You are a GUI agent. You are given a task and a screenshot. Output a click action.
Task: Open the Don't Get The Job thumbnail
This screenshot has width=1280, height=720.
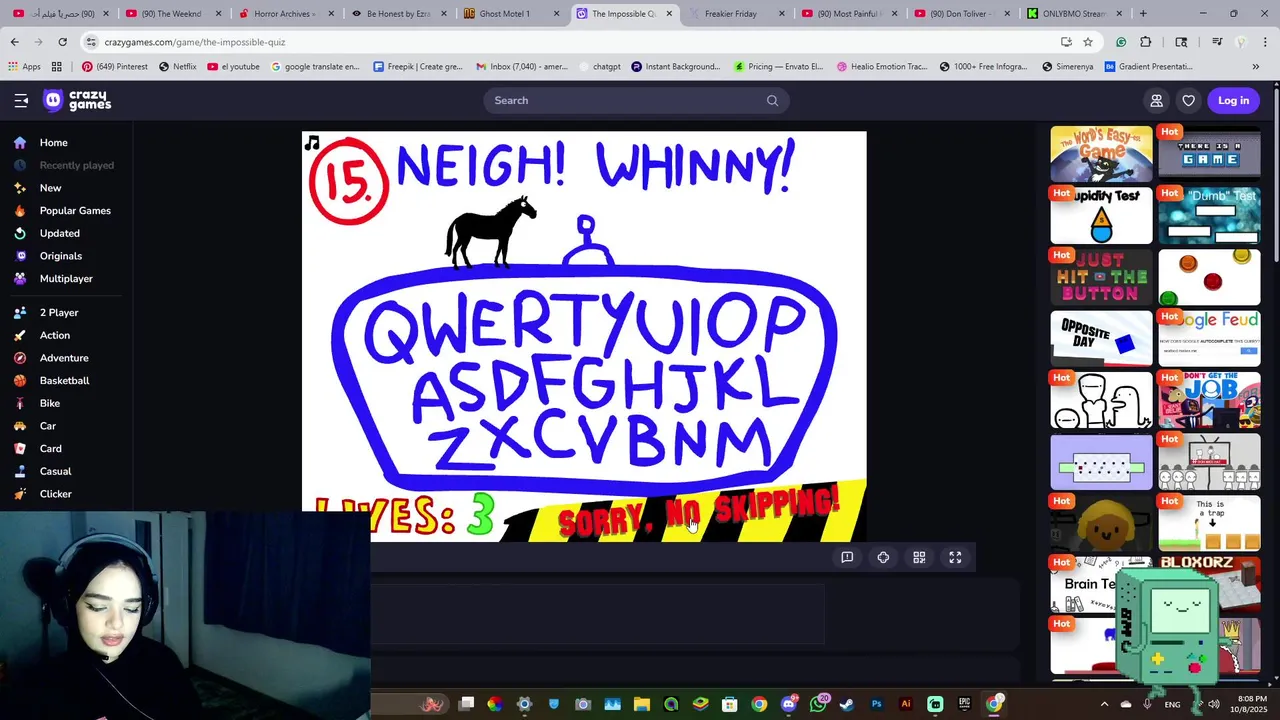(1209, 400)
